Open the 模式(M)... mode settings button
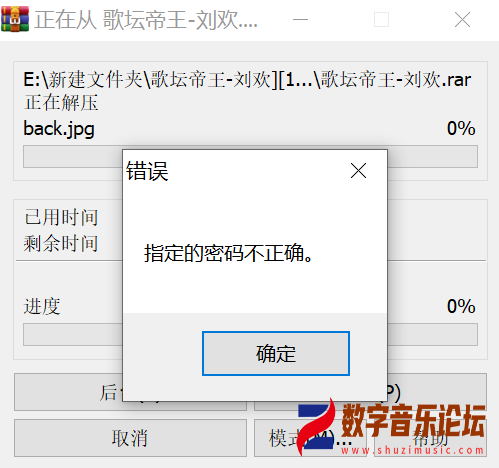This screenshot has height=468, width=499. (310, 438)
